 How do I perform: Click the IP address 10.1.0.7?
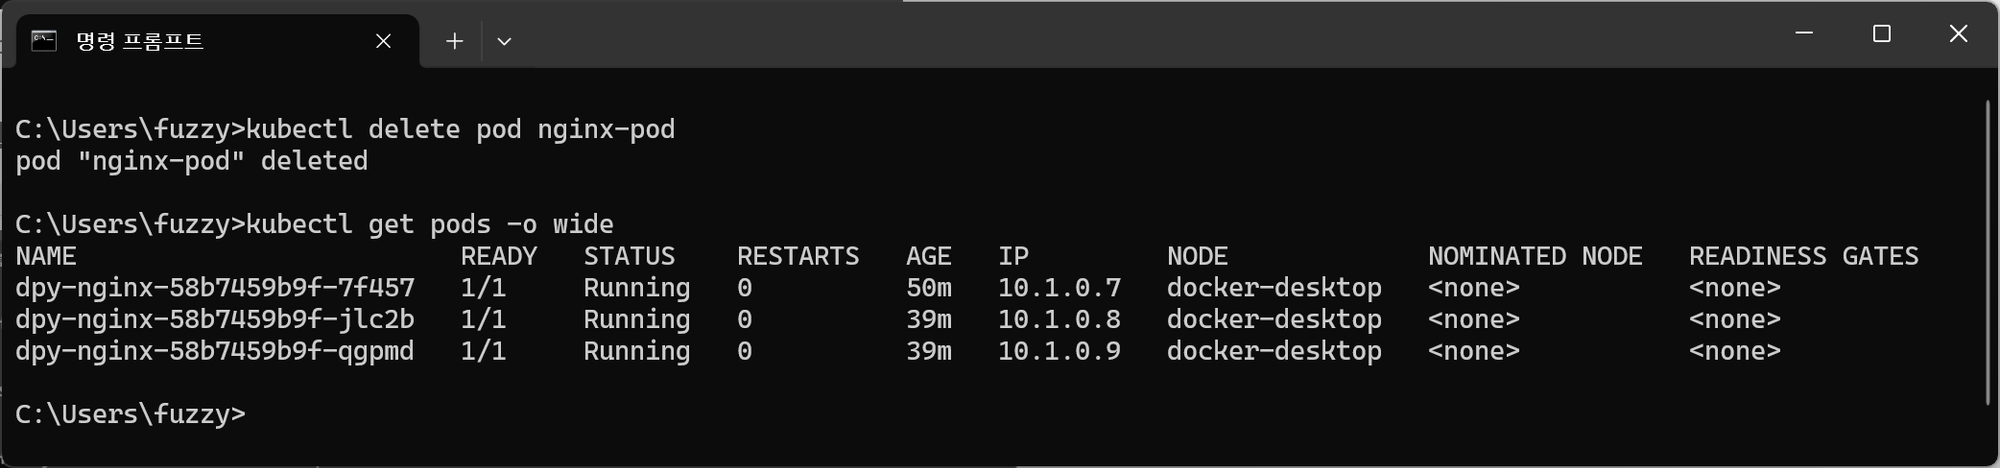[1059, 288]
